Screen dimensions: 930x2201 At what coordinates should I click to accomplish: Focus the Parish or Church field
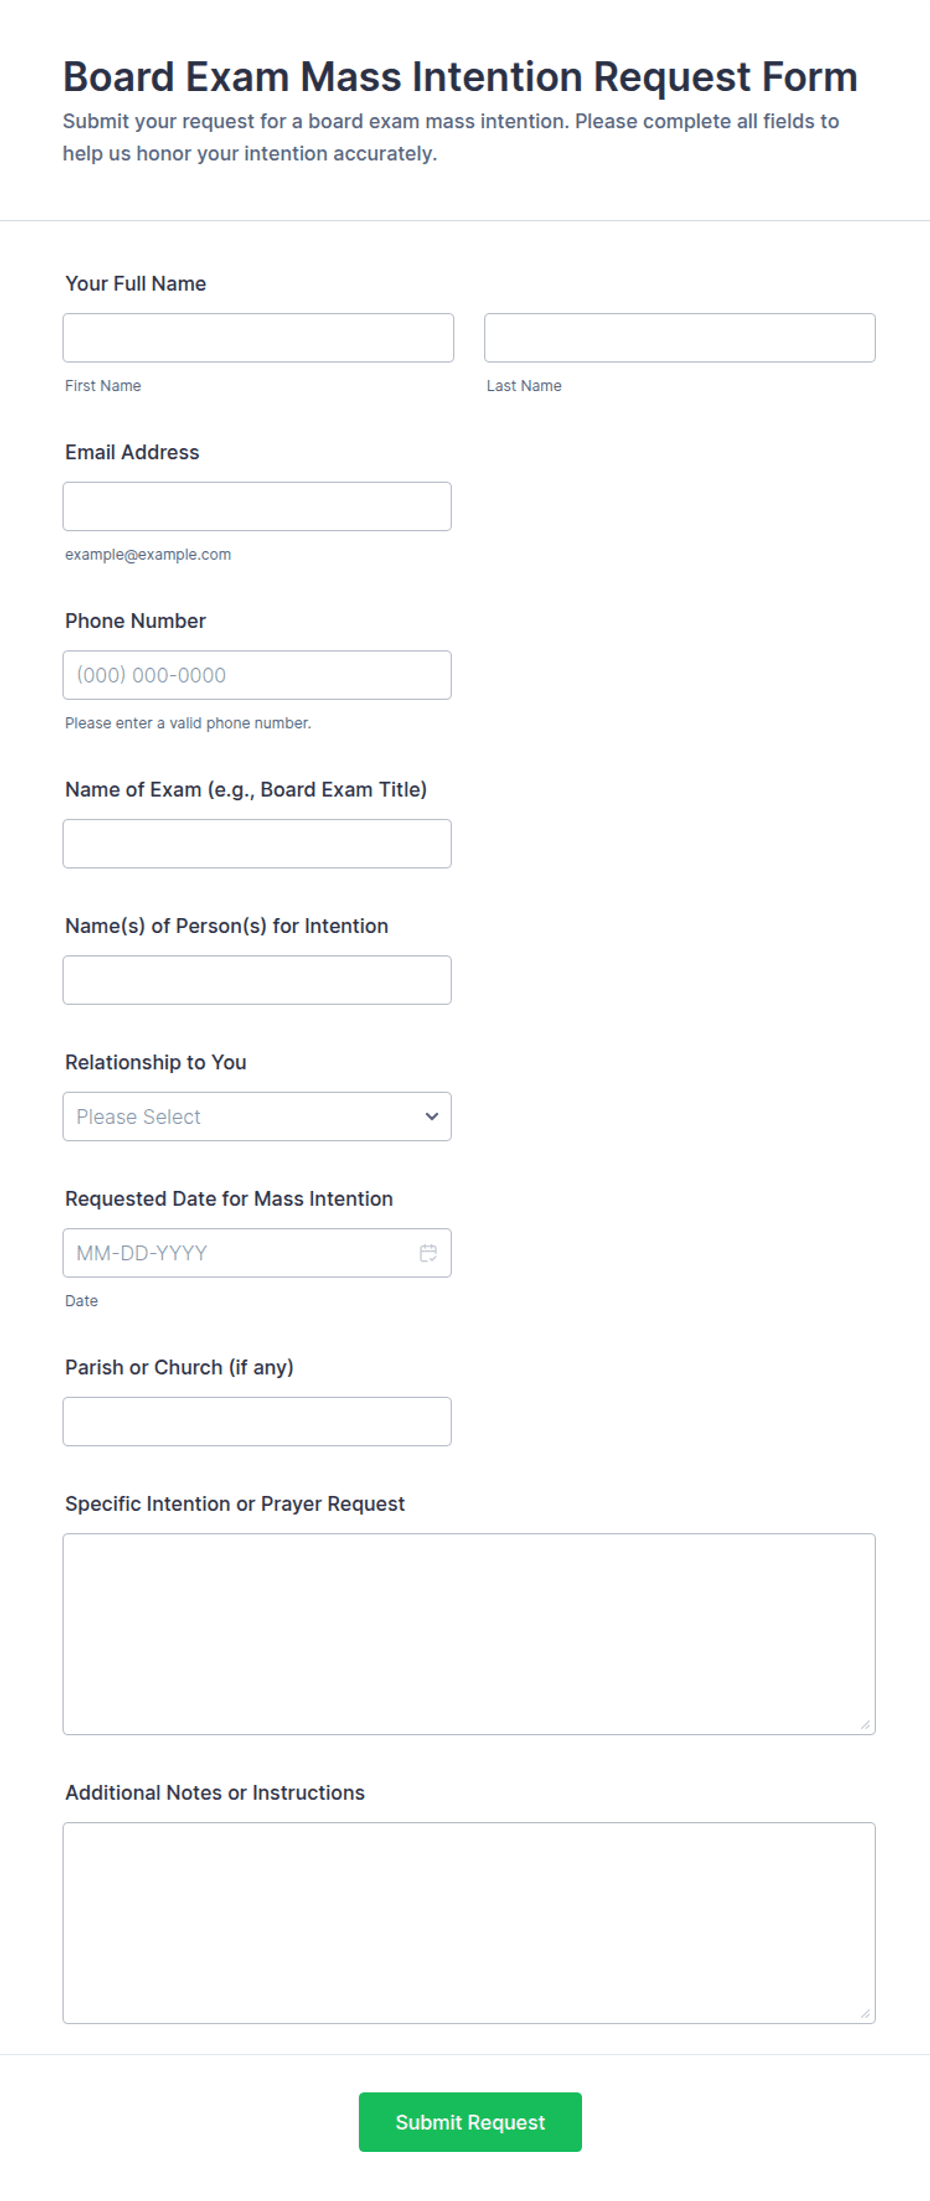pyautogui.click(x=257, y=1421)
